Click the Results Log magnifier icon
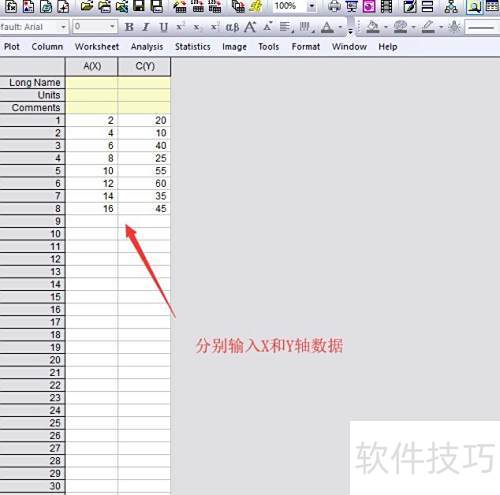The height and width of the screenshot is (495, 500). click(474, 6)
